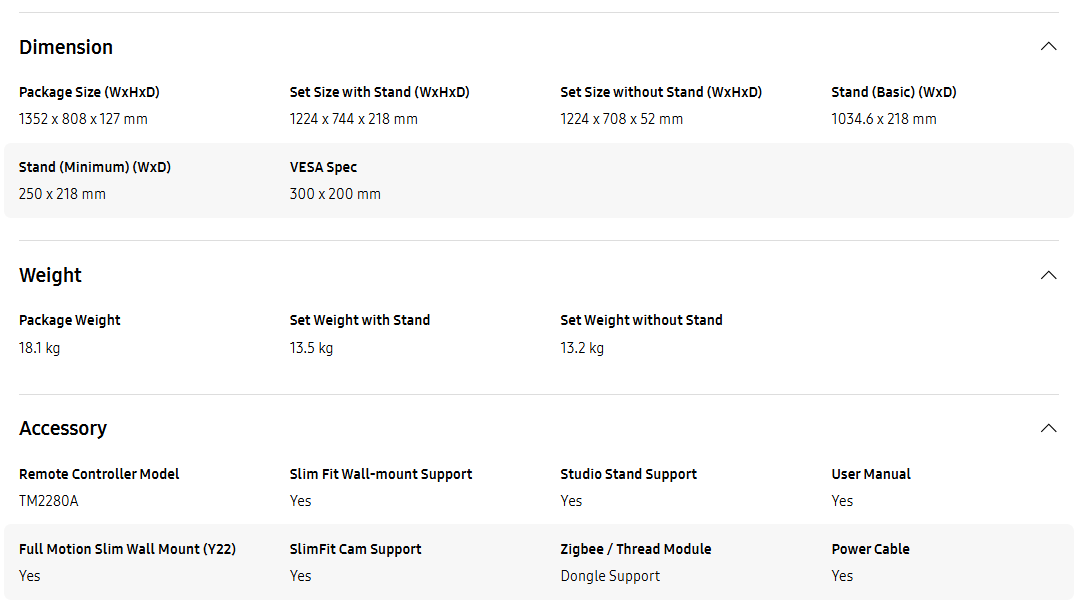The height and width of the screenshot is (612, 1077).
Task: Click the Dongle Support value
Action: [x=611, y=576]
